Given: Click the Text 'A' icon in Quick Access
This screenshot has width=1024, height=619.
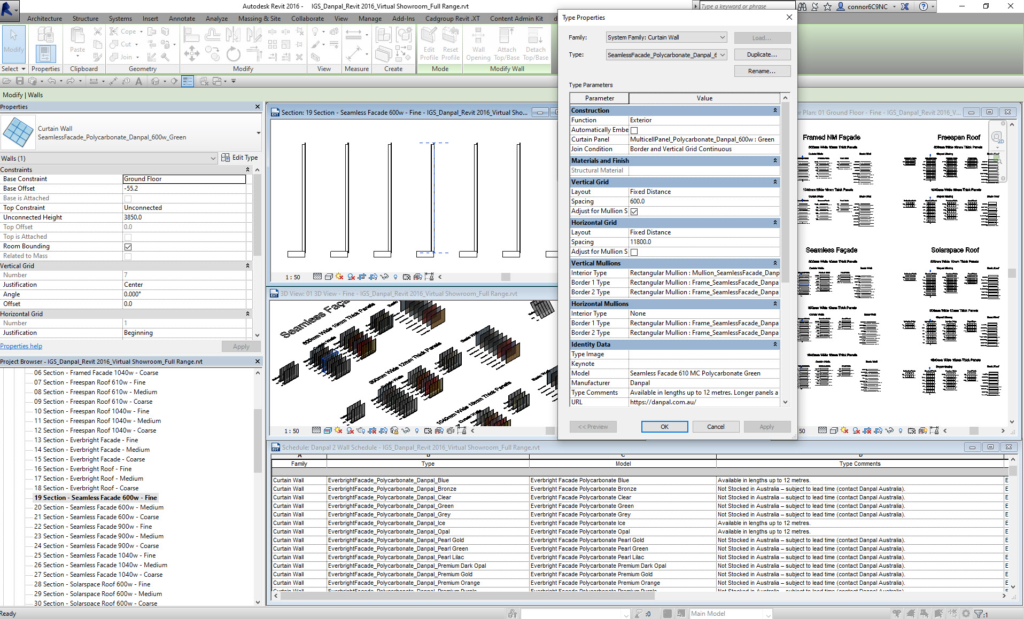Looking at the screenshot, I should pos(138,82).
